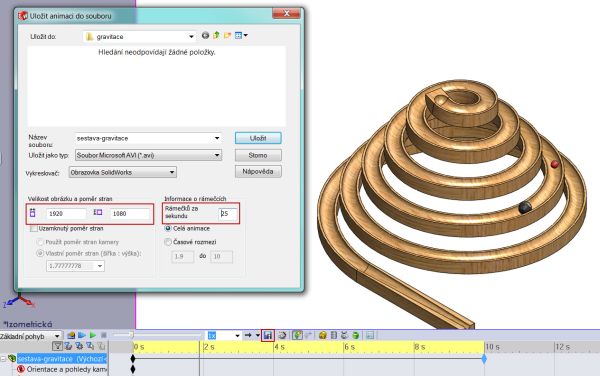Enable Uzamknutý poměr stran checkbox
This screenshot has height=376, width=600.
pos(34,229)
